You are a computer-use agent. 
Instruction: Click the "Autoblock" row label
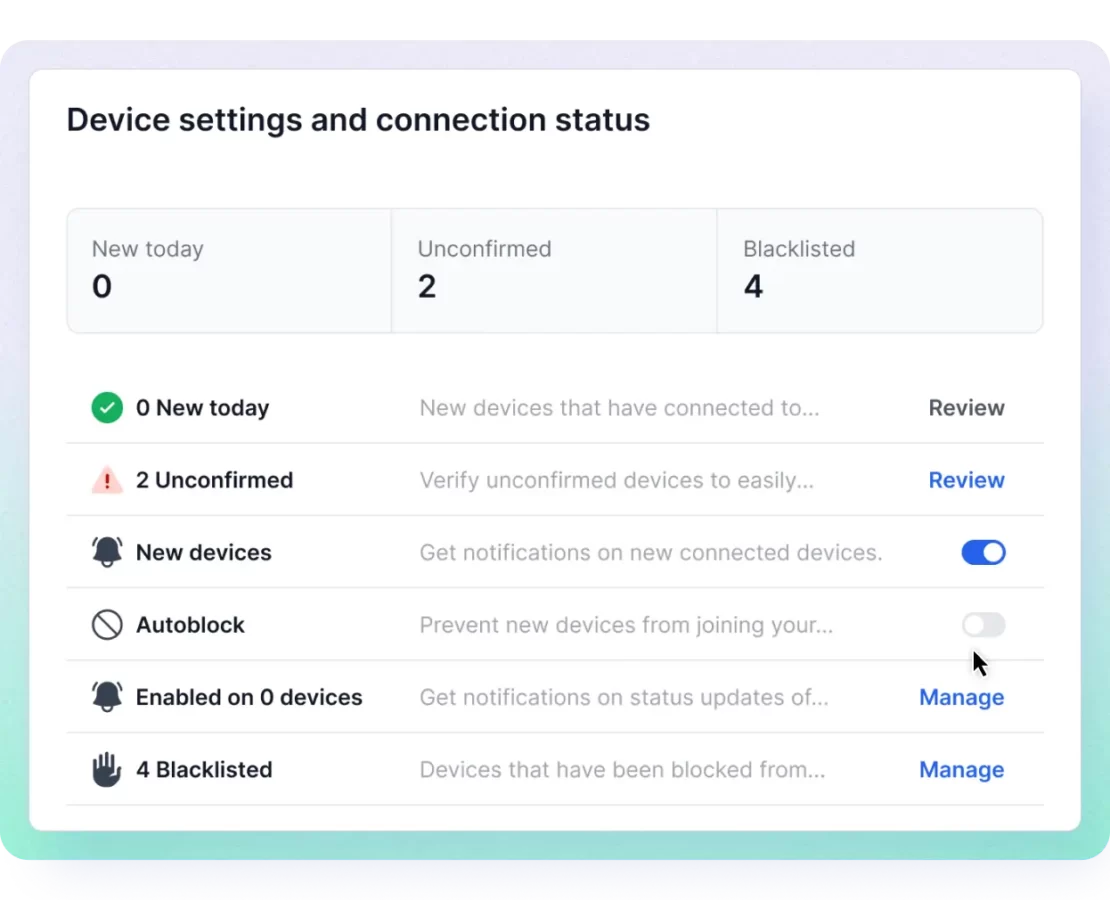pos(190,625)
